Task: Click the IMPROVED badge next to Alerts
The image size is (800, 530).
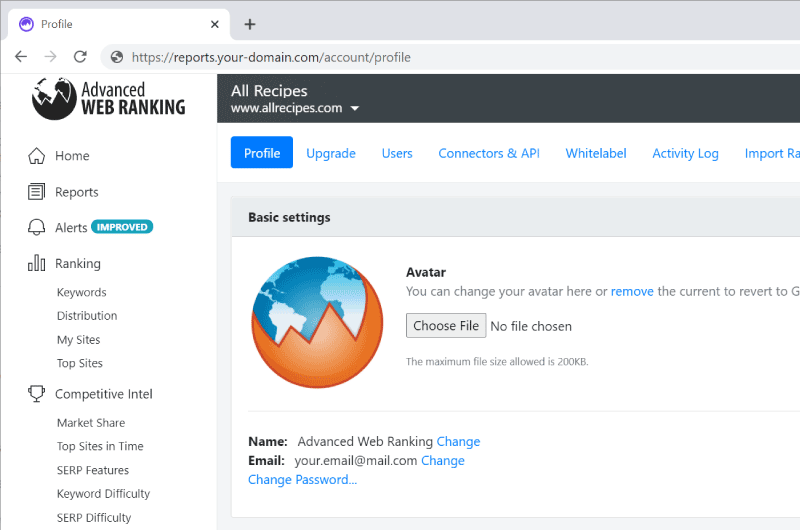Action: click(x=122, y=227)
